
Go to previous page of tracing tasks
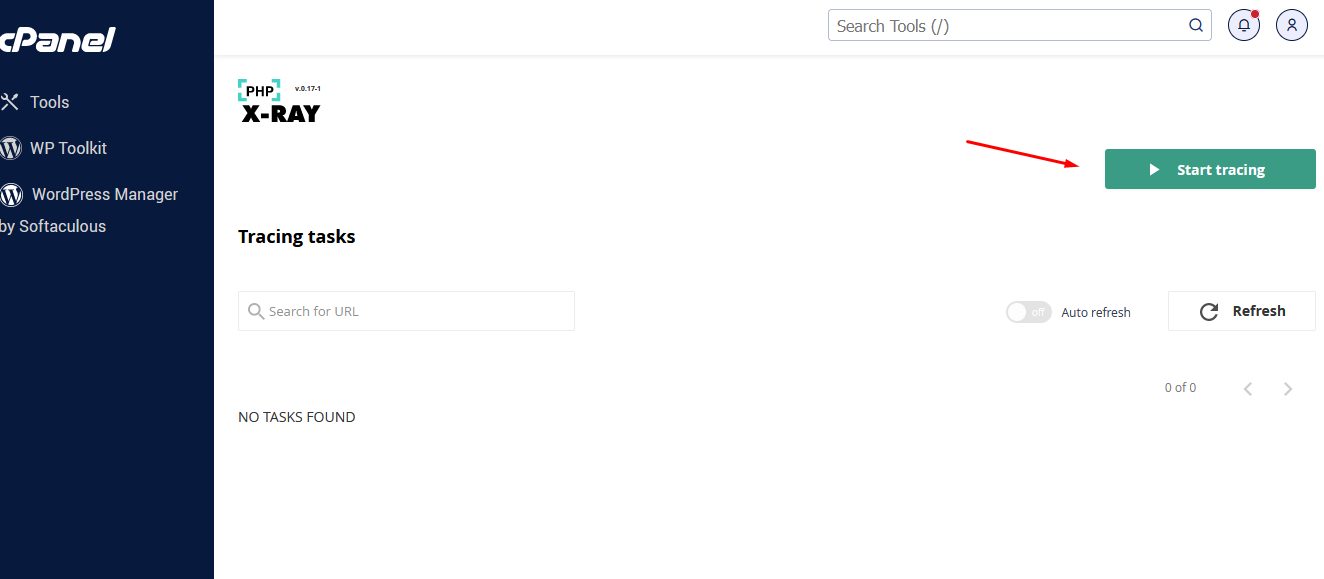1248,389
